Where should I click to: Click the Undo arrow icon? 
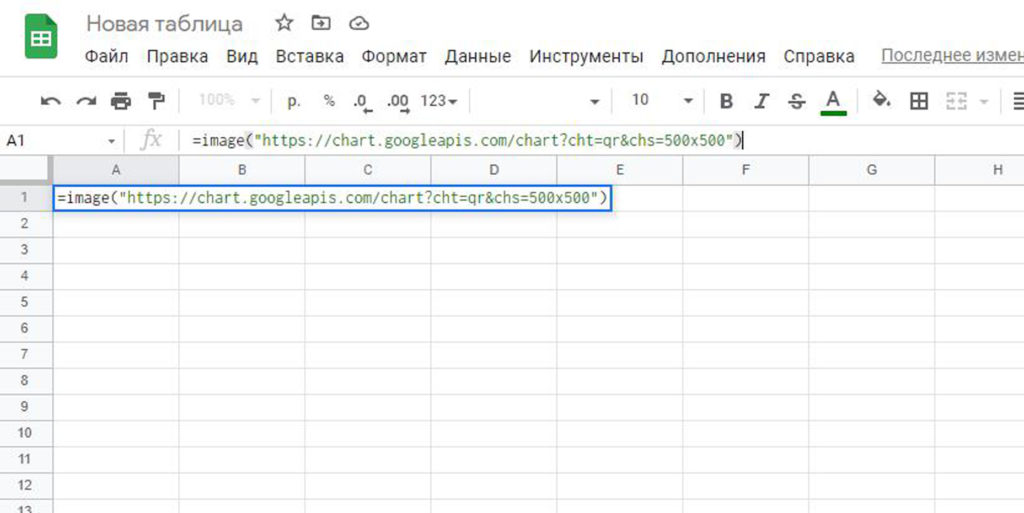[x=51, y=101]
